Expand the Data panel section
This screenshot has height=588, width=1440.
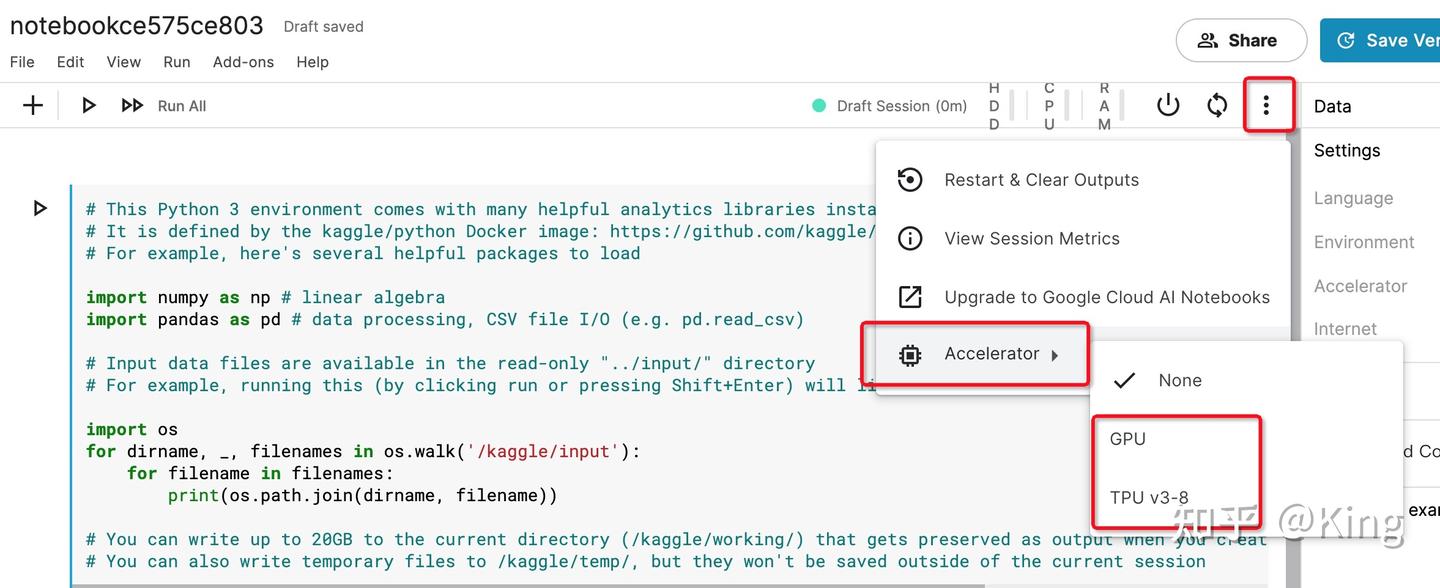[x=1332, y=106]
